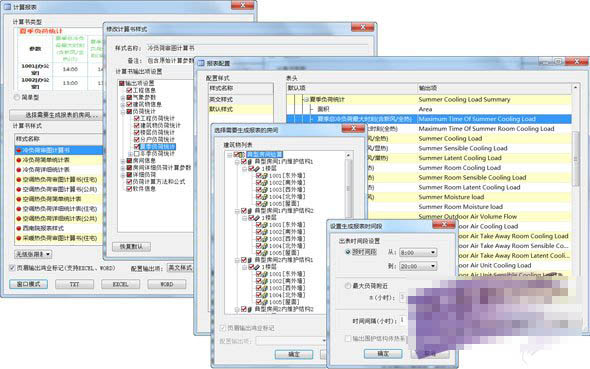Click the 窗口模式 button
The height and width of the screenshot is (369, 590).
[29, 284]
